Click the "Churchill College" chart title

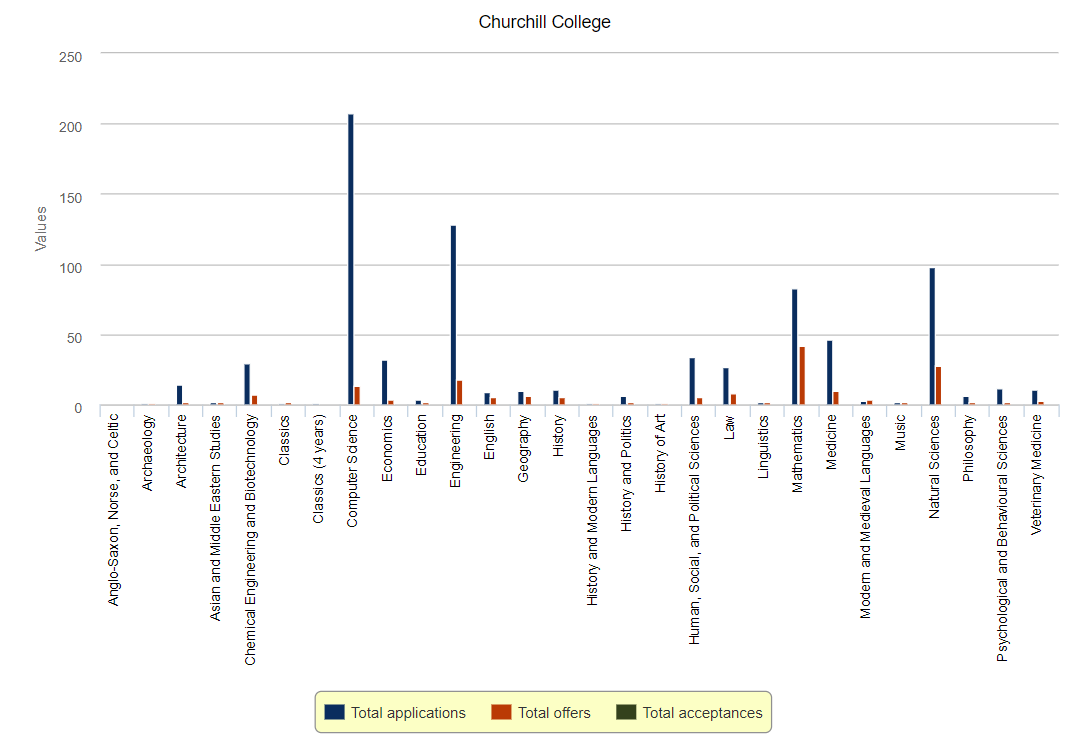[x=545, y=22]
